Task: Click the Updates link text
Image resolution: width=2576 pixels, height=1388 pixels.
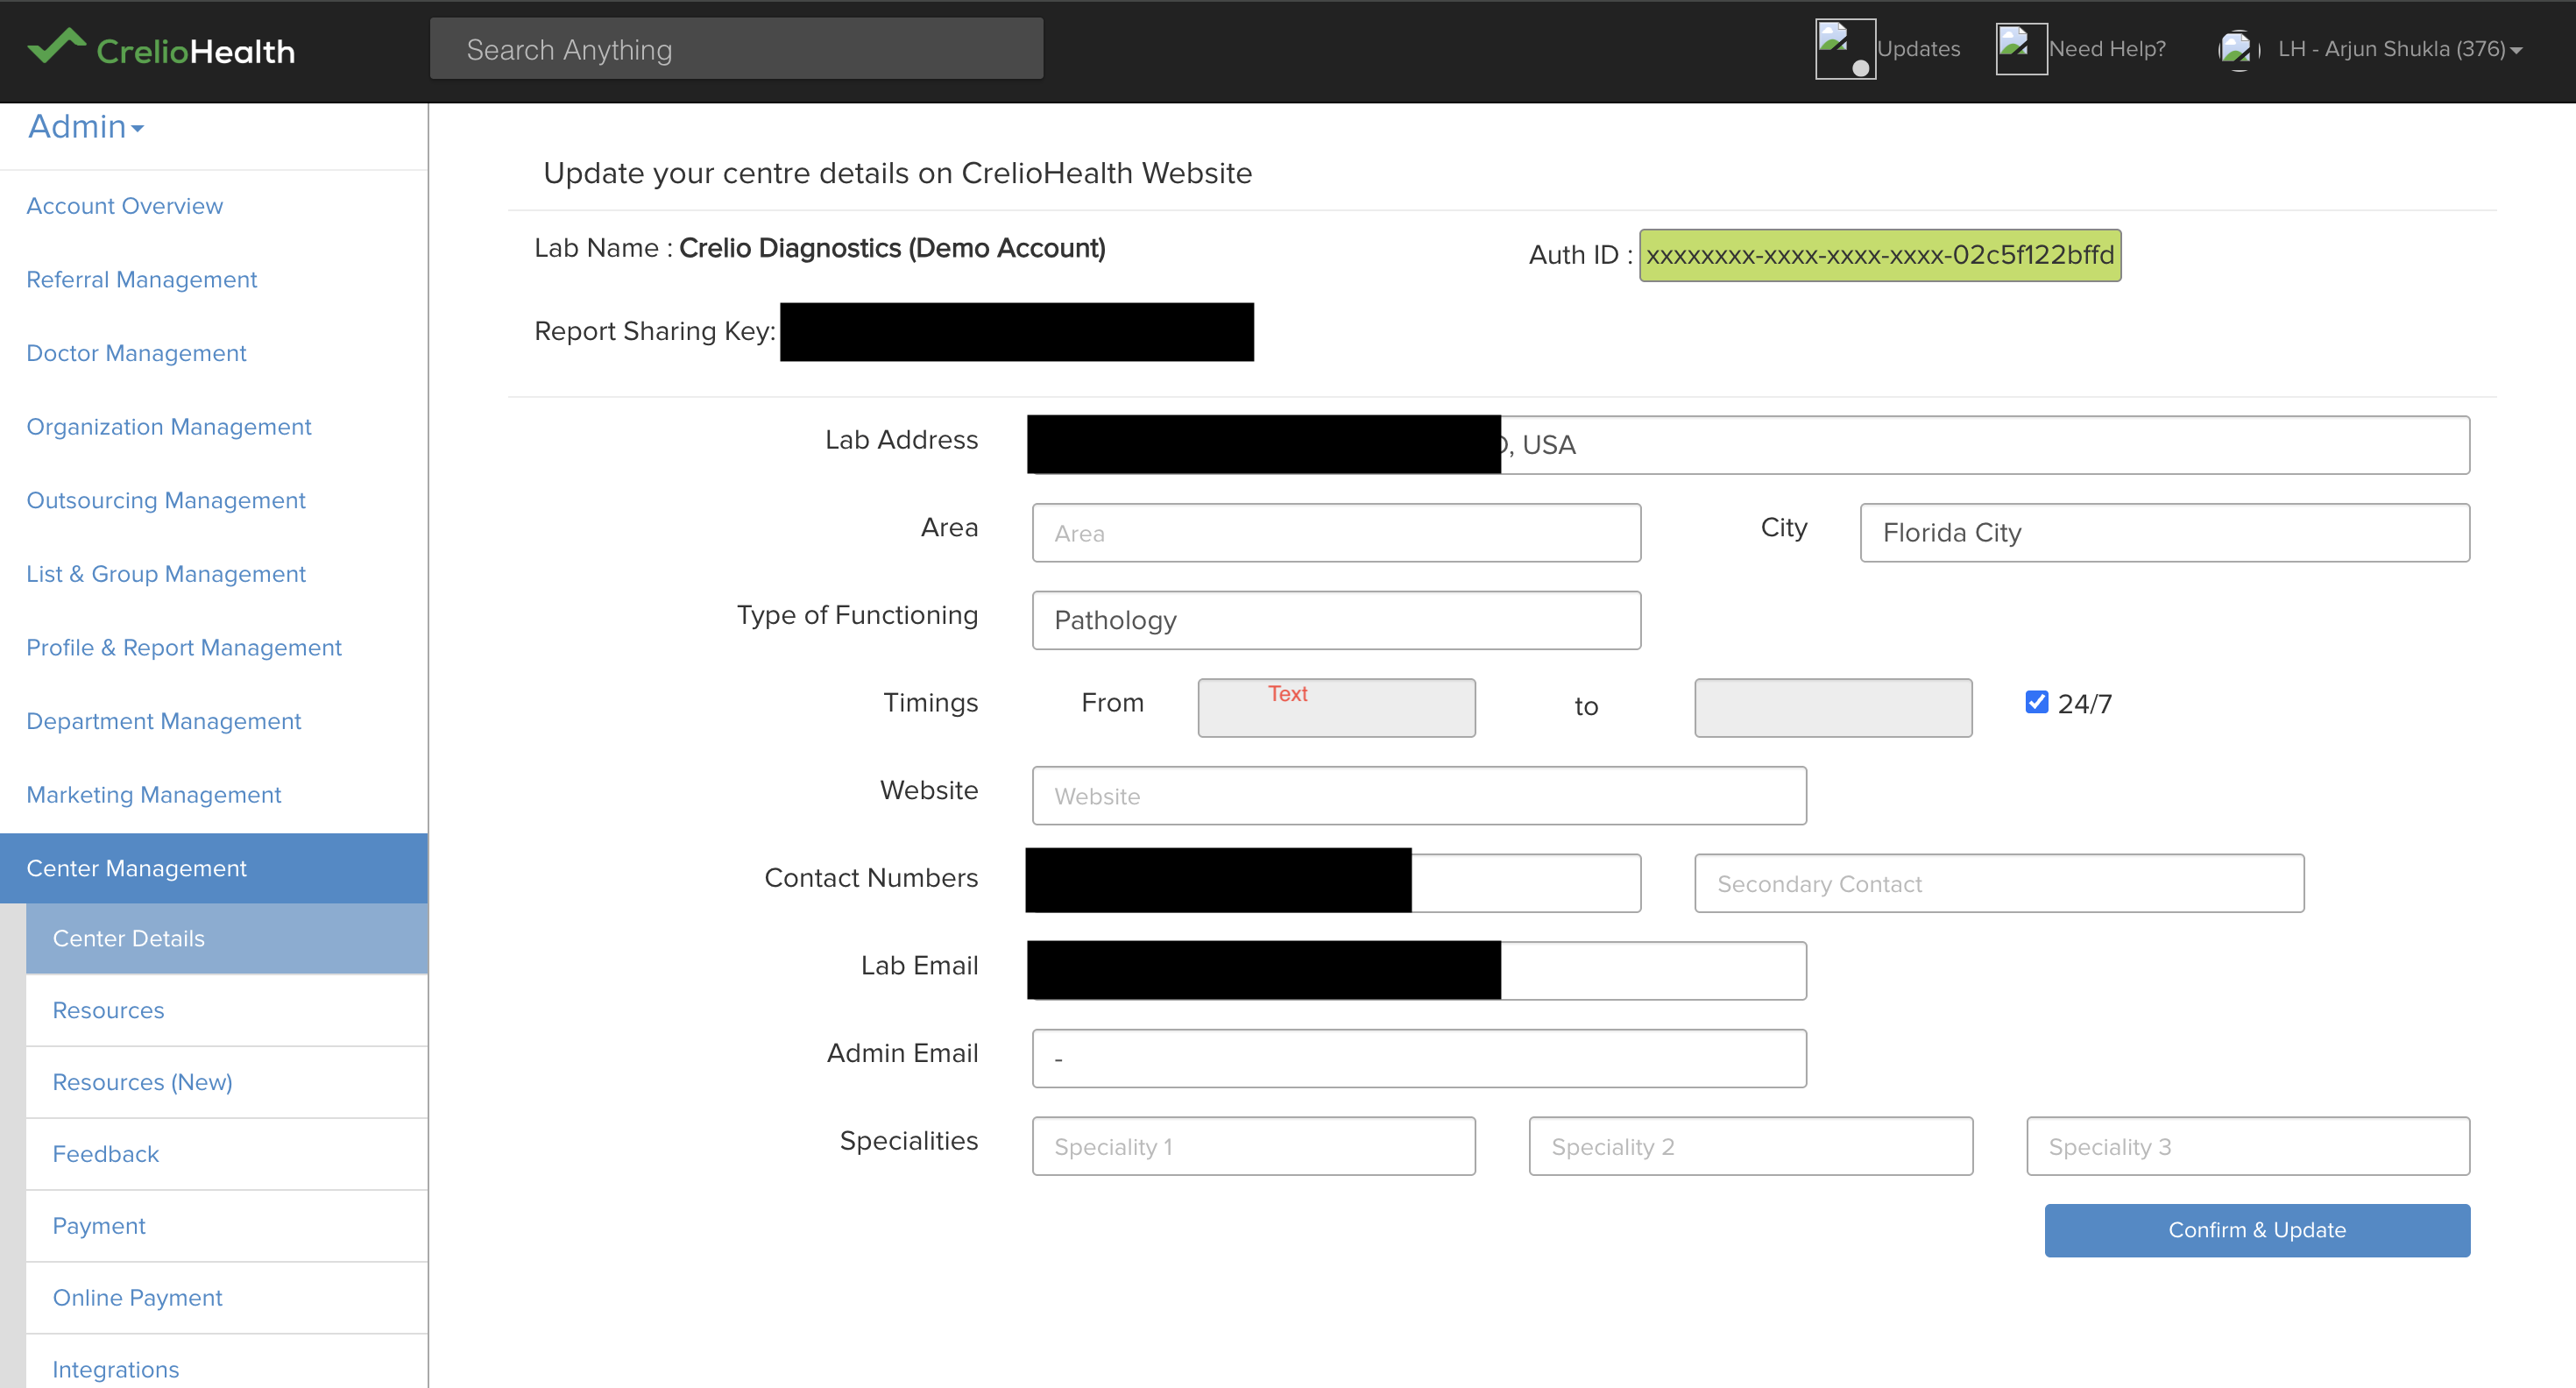Action: pyautogui.click(x=1918, y=49)
